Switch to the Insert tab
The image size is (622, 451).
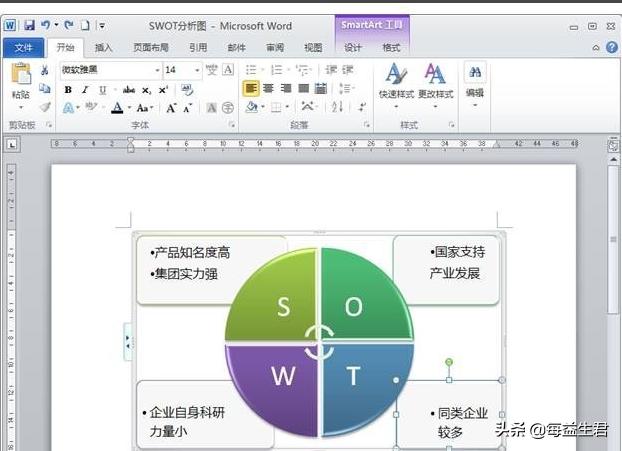(104, 47)
